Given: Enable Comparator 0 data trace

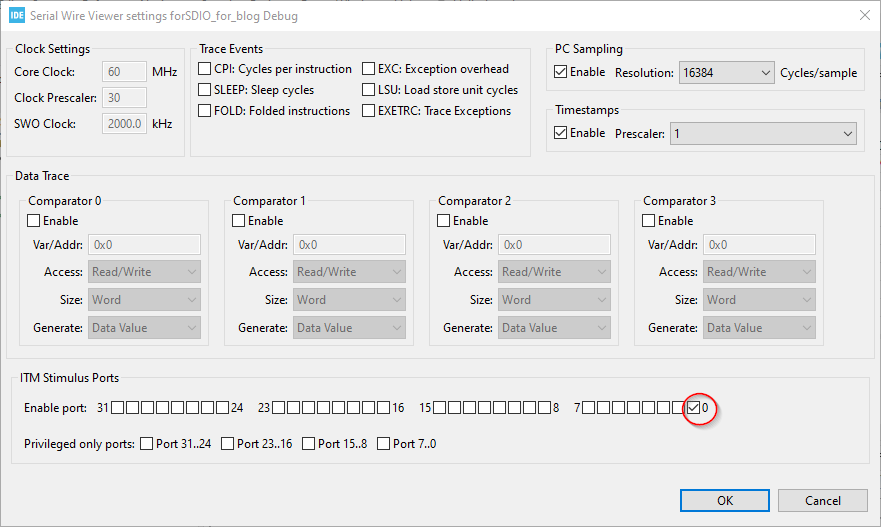Looking at the screenshot, I should pos(34,221).
